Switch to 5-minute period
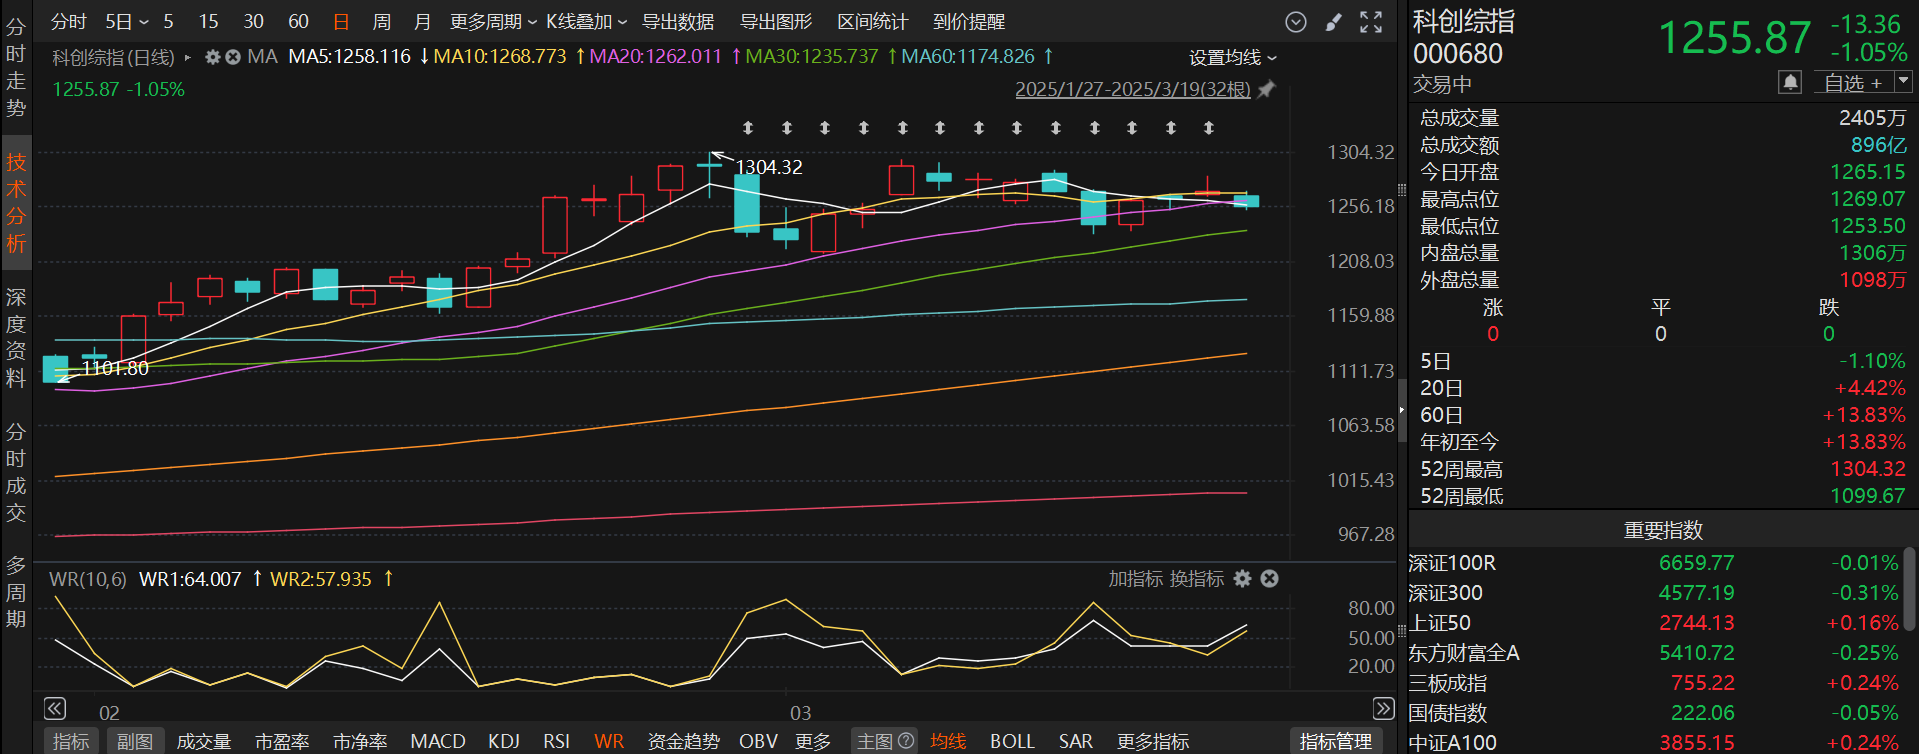The width and height of the screenshot is (1919, 754). [x=168, y=21]
